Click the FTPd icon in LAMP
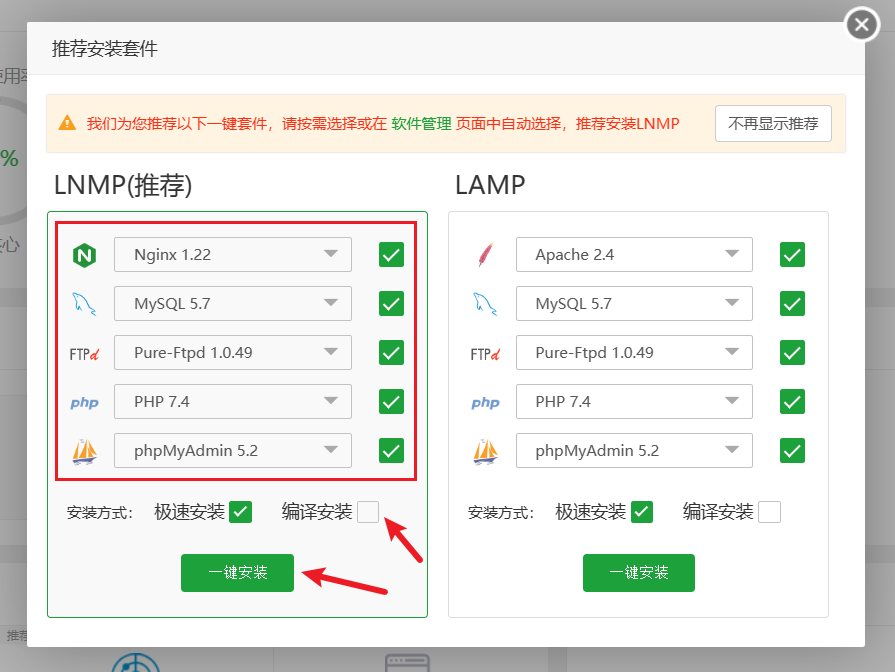Image resolution: width=895 pixels, height=672 pixels. point(486,354)
